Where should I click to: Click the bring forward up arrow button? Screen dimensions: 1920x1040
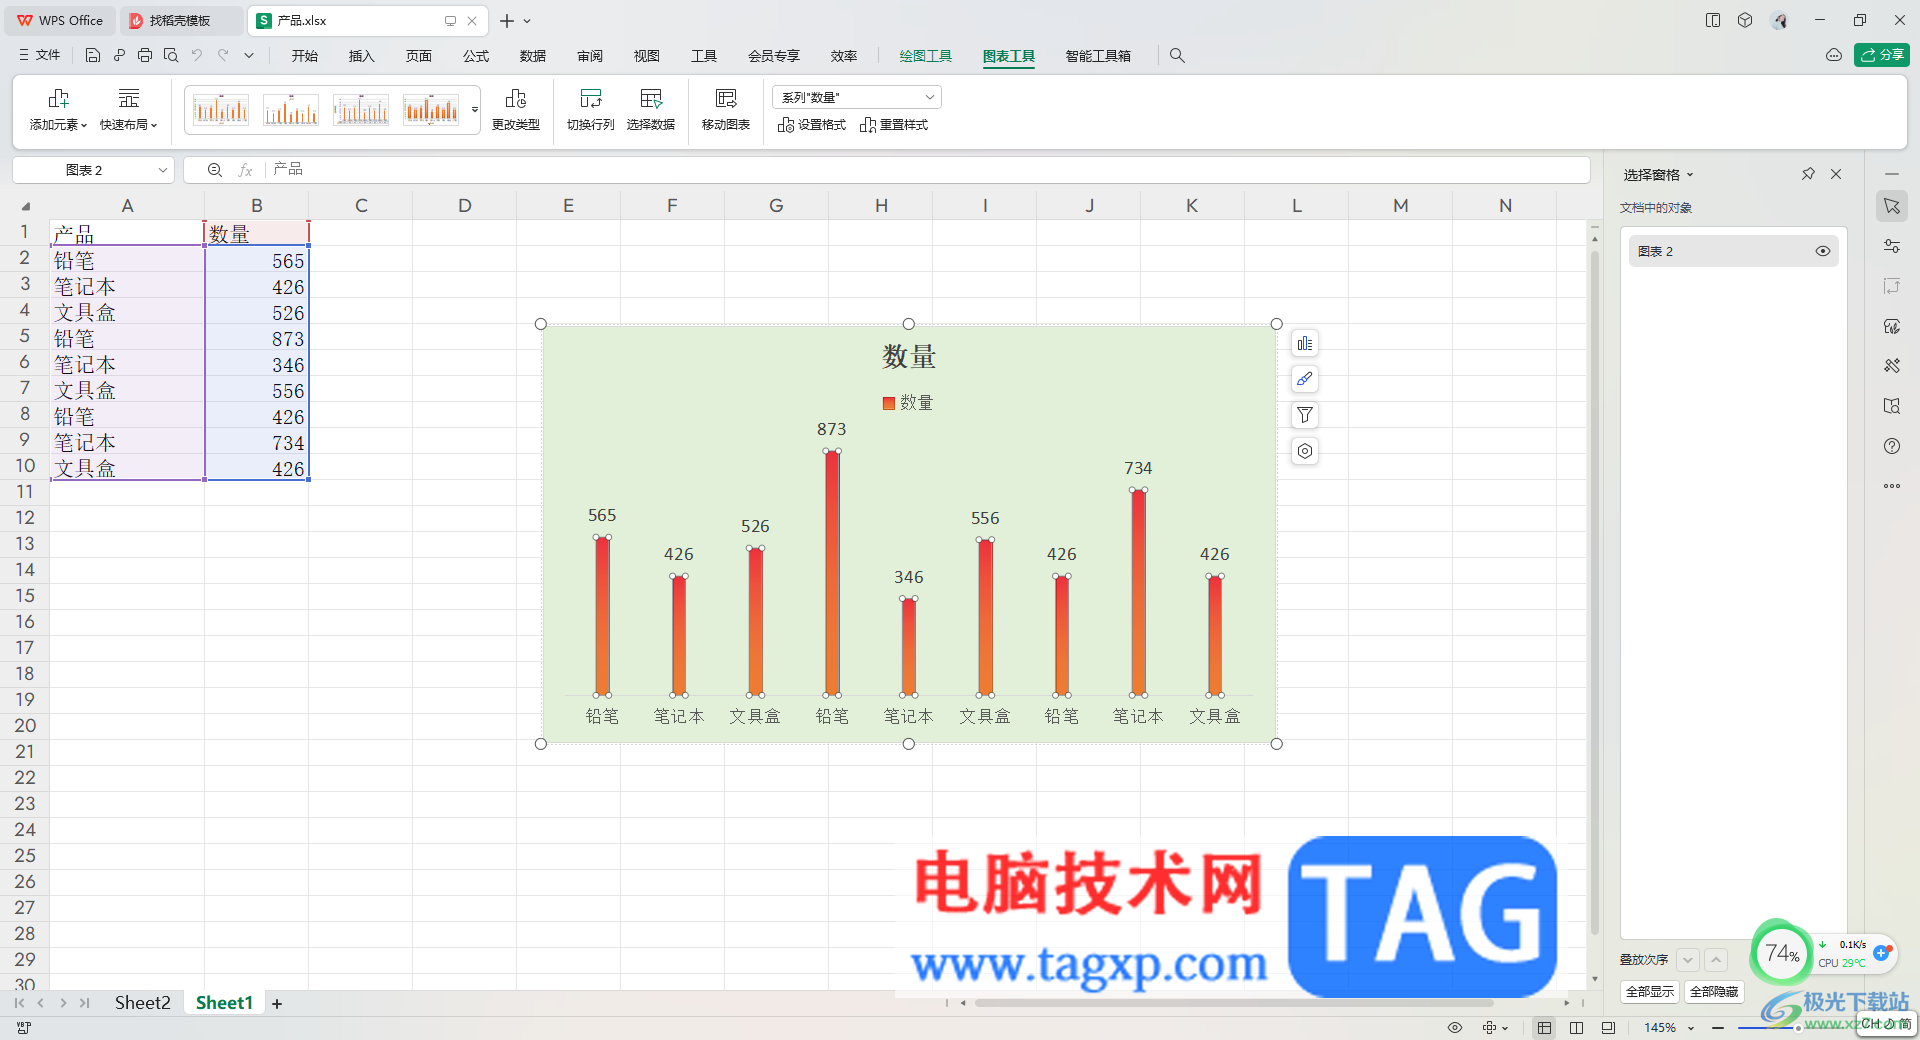click(1716, 960)
